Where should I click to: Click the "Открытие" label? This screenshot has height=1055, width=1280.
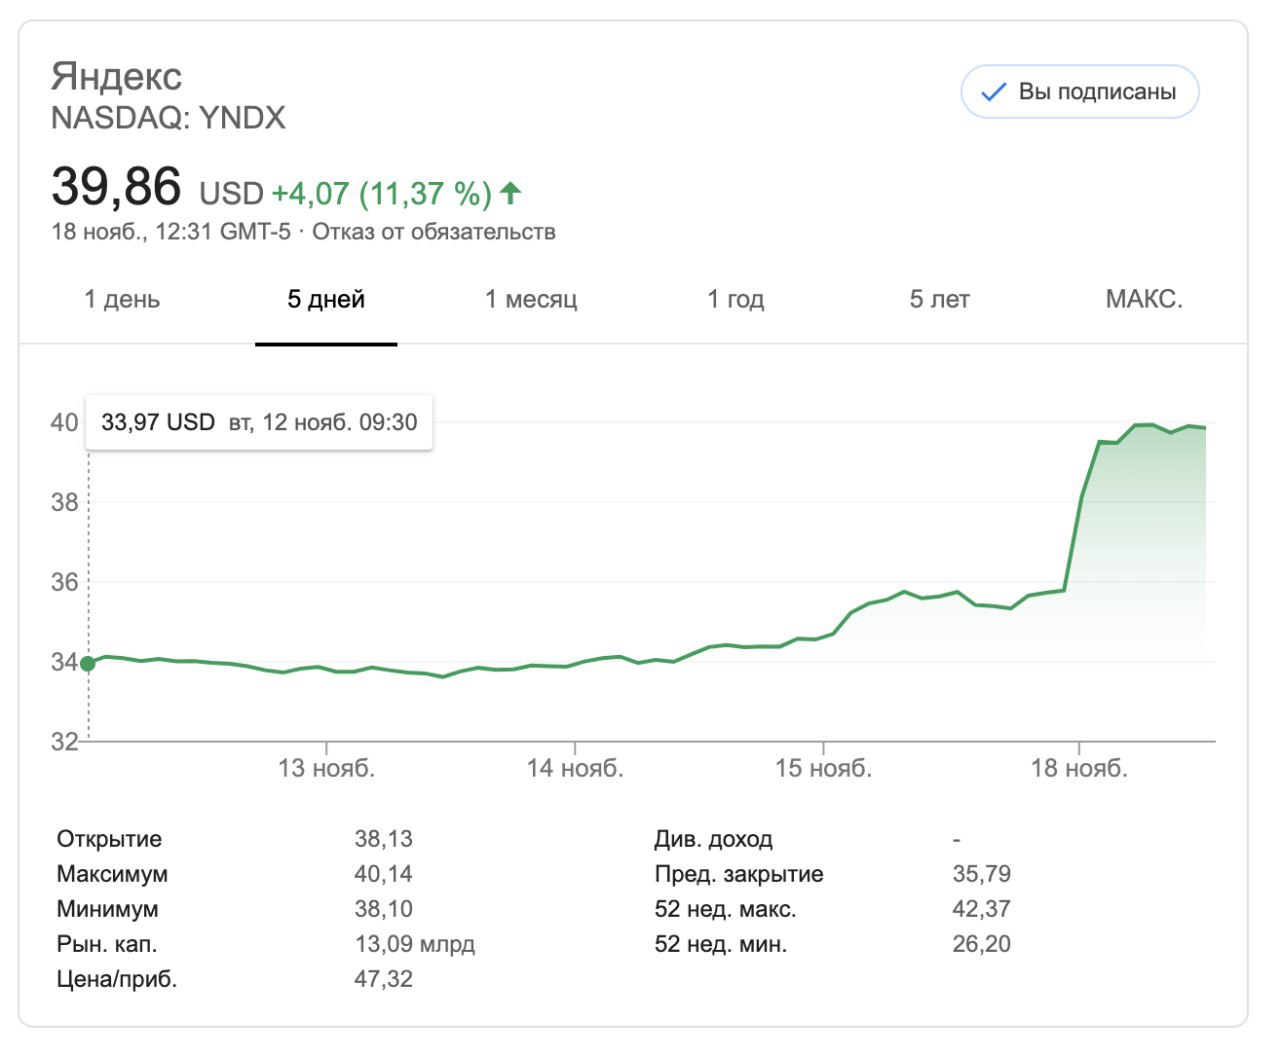(109, 839)
